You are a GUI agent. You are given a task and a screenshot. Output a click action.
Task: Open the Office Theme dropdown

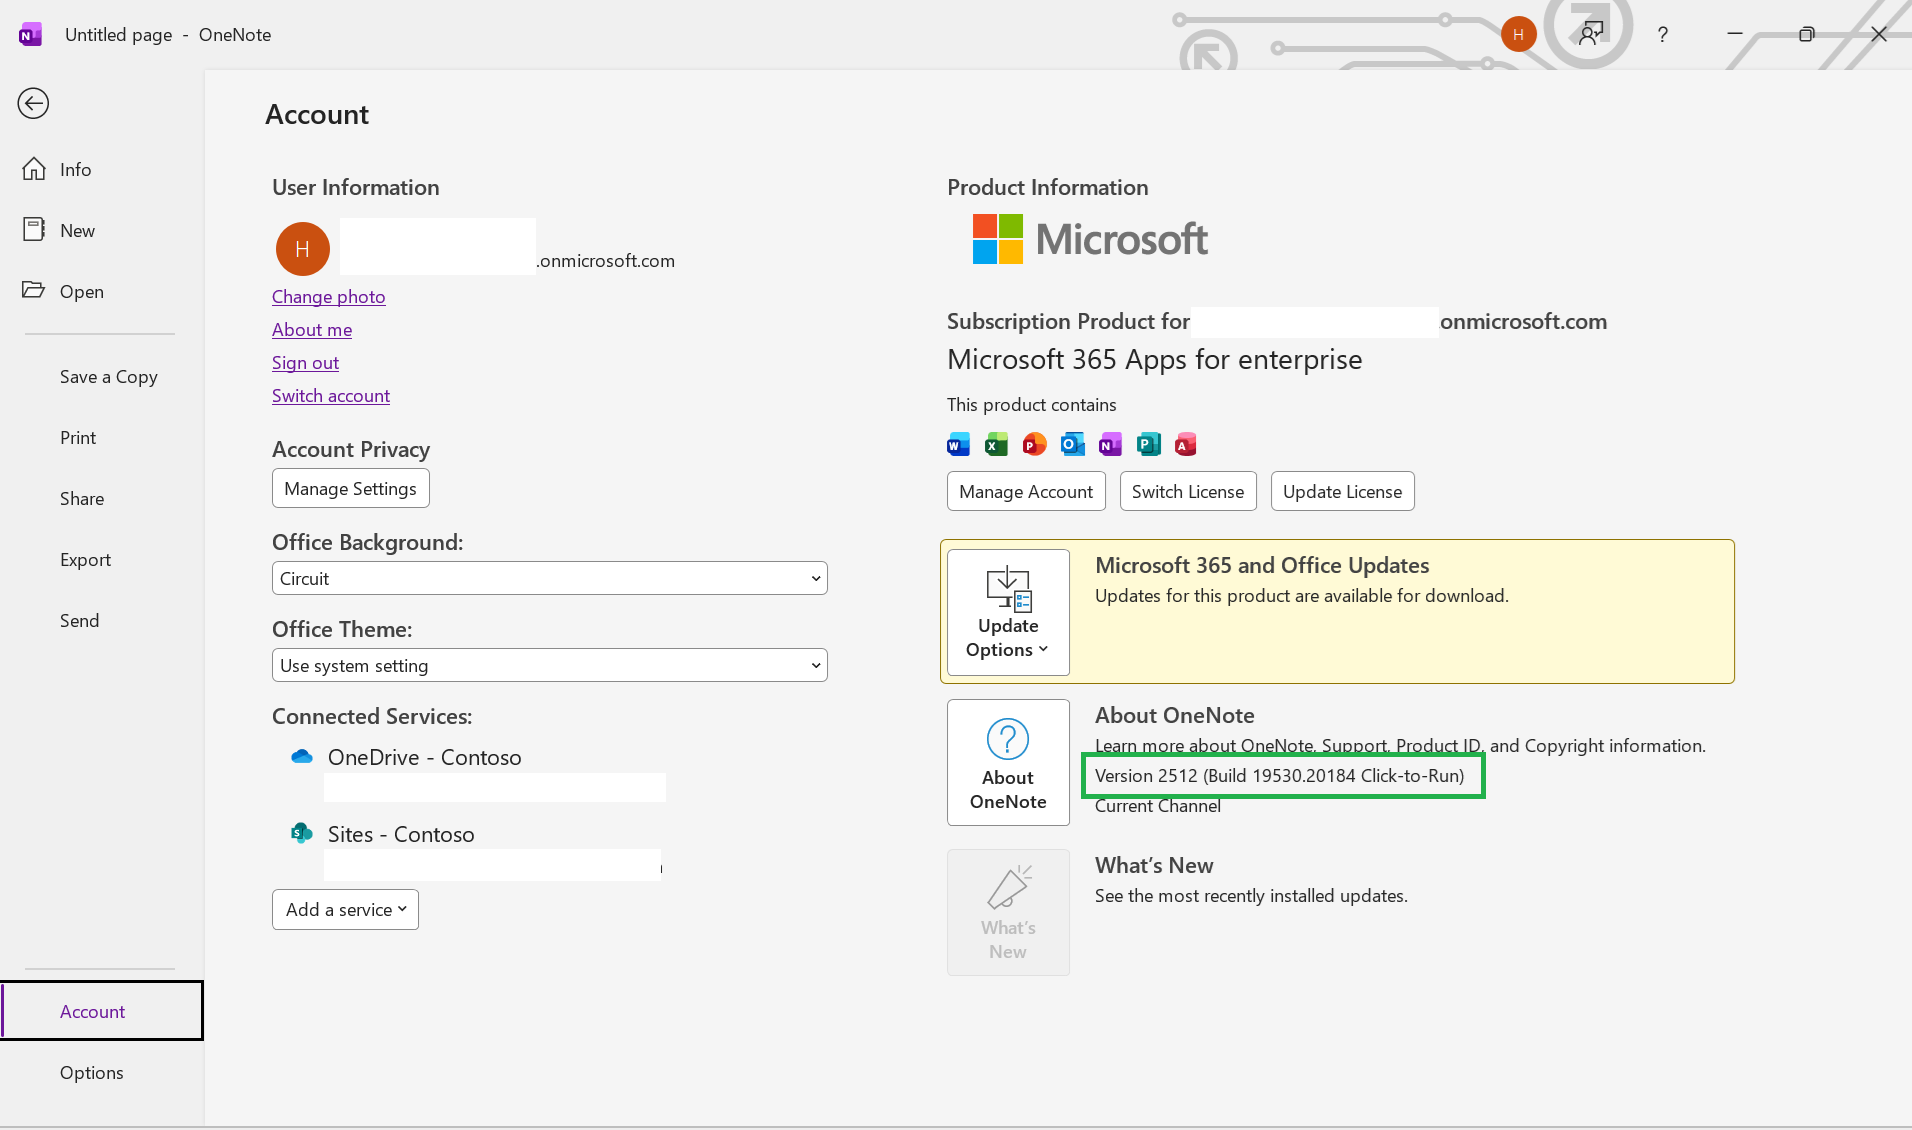pos(548,664)
